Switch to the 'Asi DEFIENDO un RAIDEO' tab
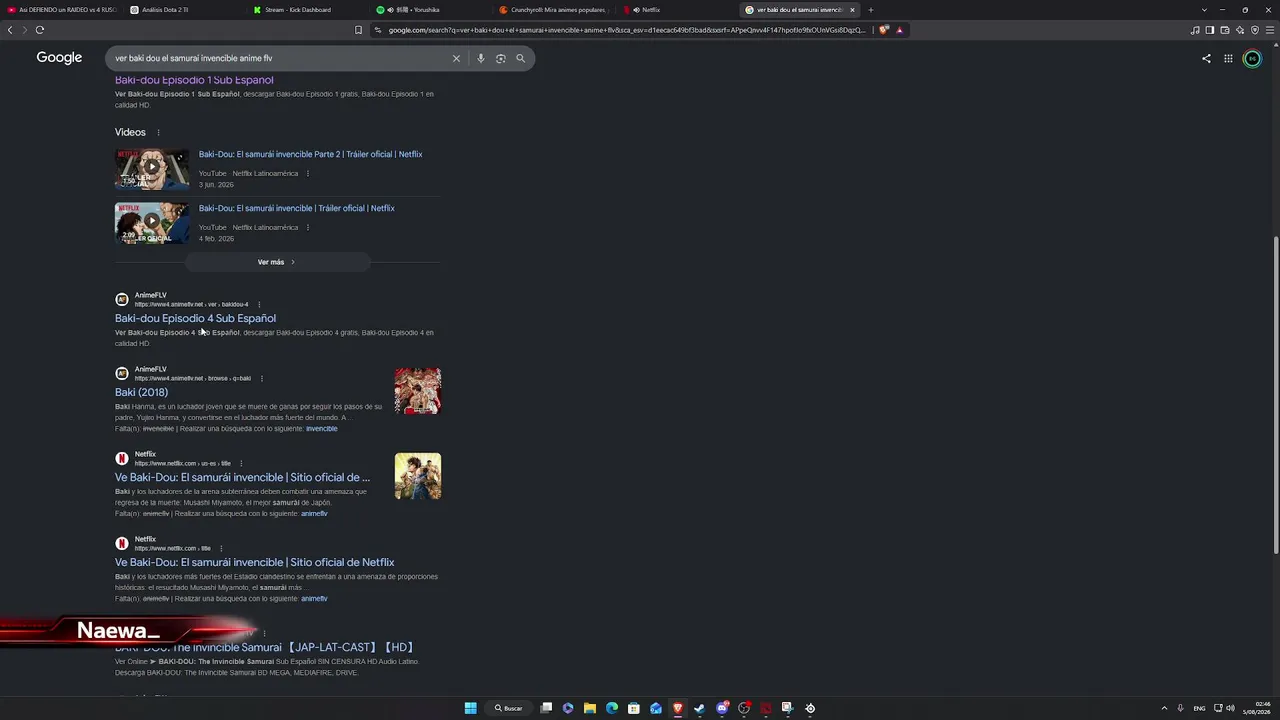Viewport: 1280px width, 720px height. tap(60, 10)
